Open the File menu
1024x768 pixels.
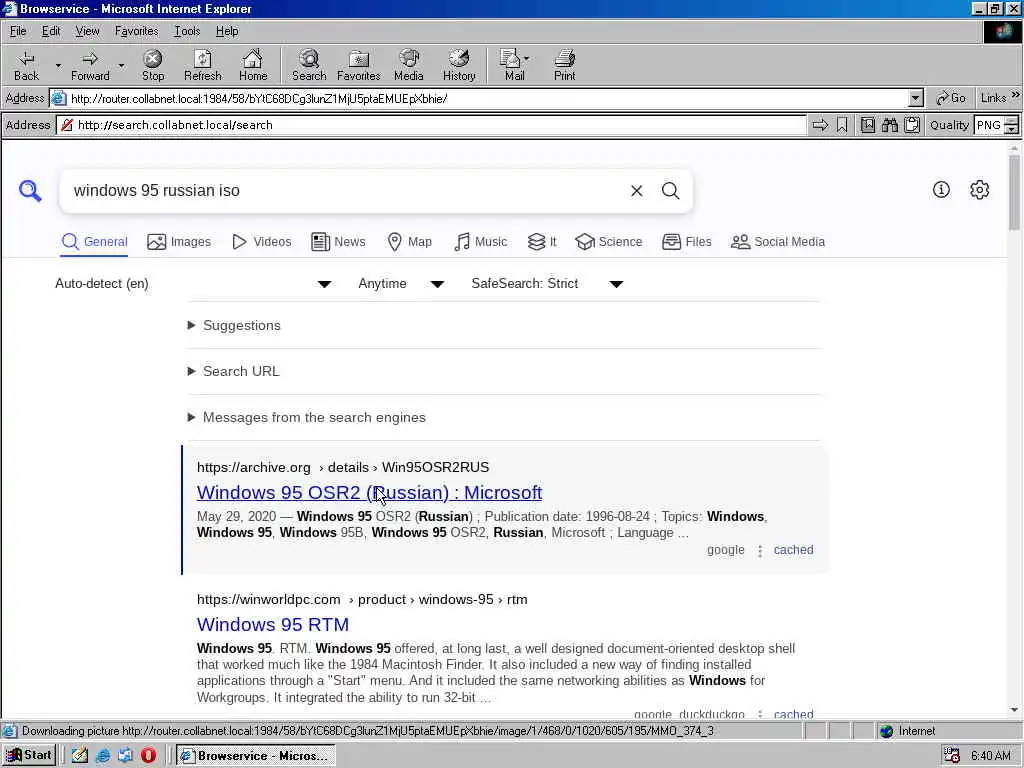tap(18, 31)
